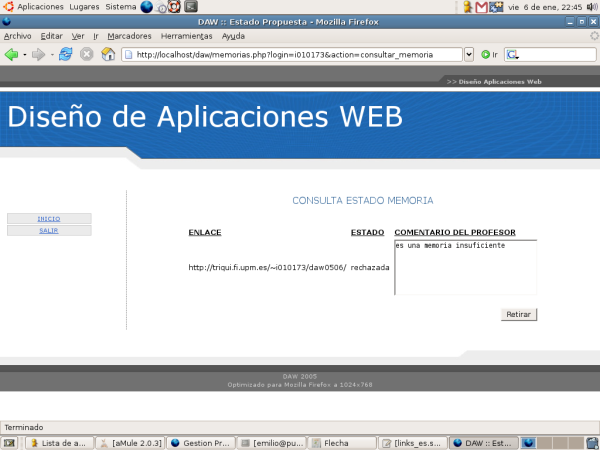Click the COMENTARIO DEL PROFESOR header

point(455,232)
